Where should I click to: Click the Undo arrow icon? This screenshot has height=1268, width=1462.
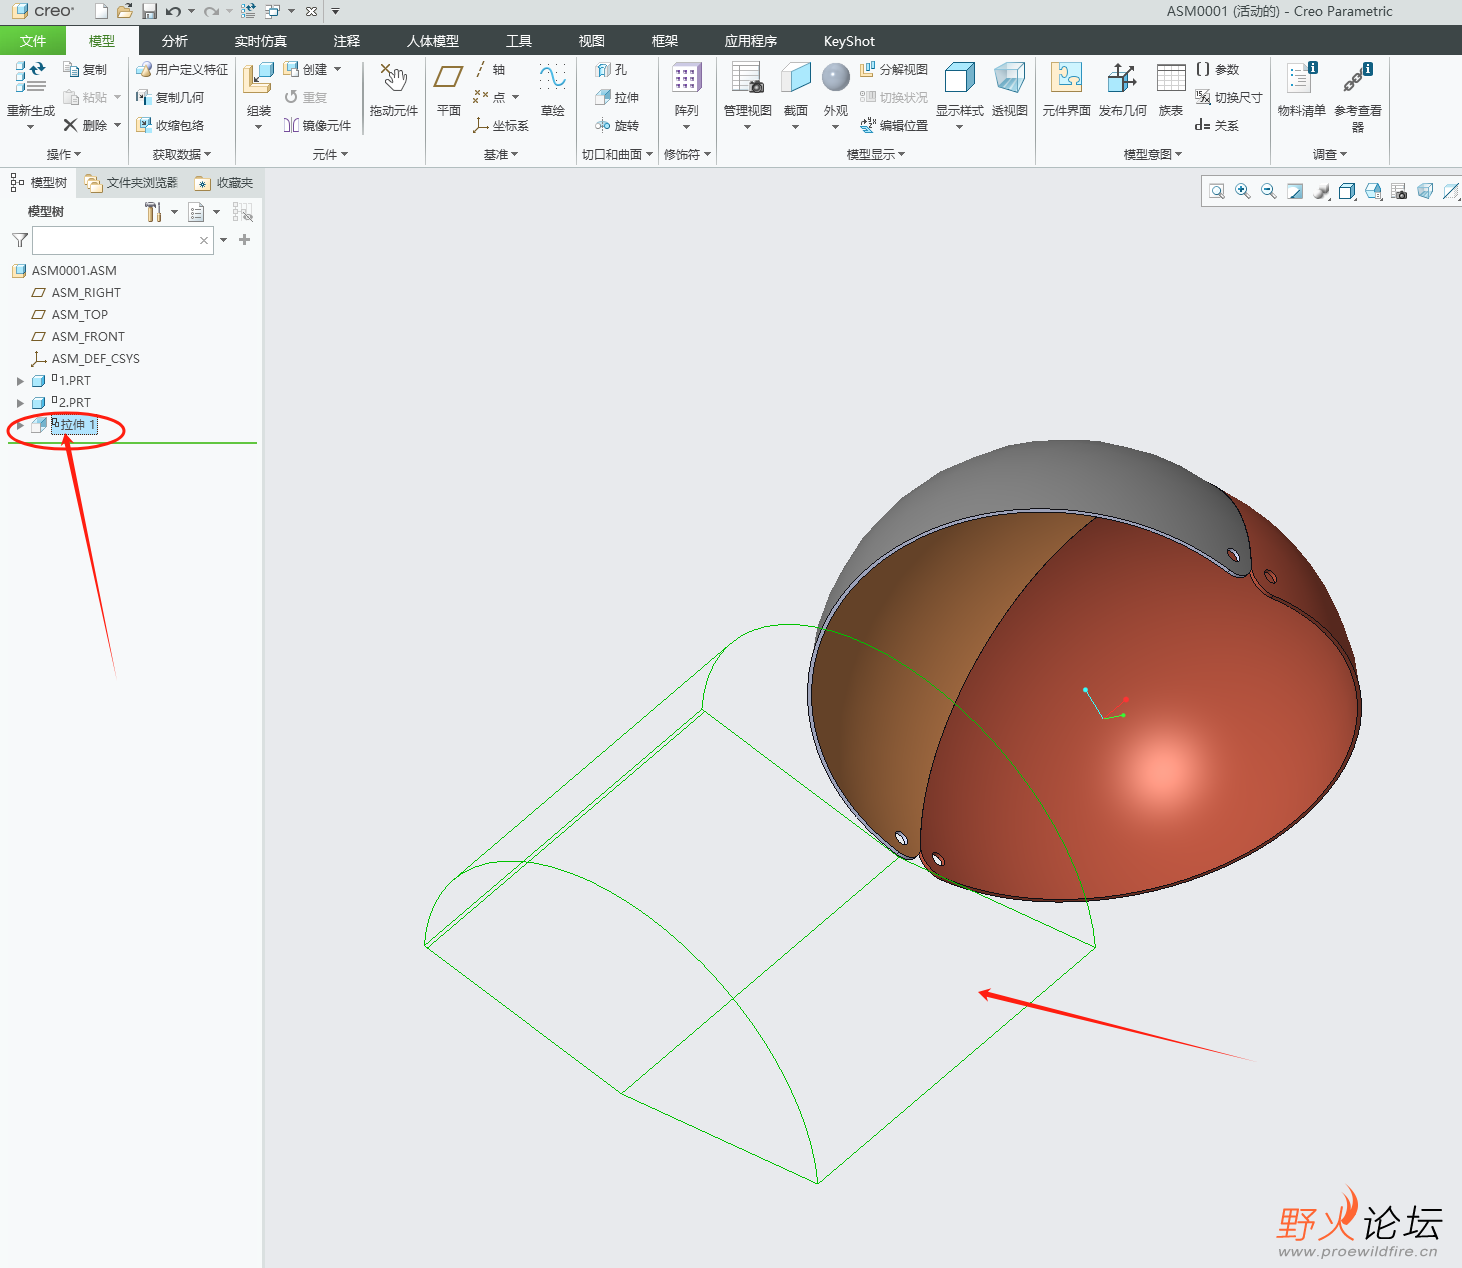click(x=173, y=11)
